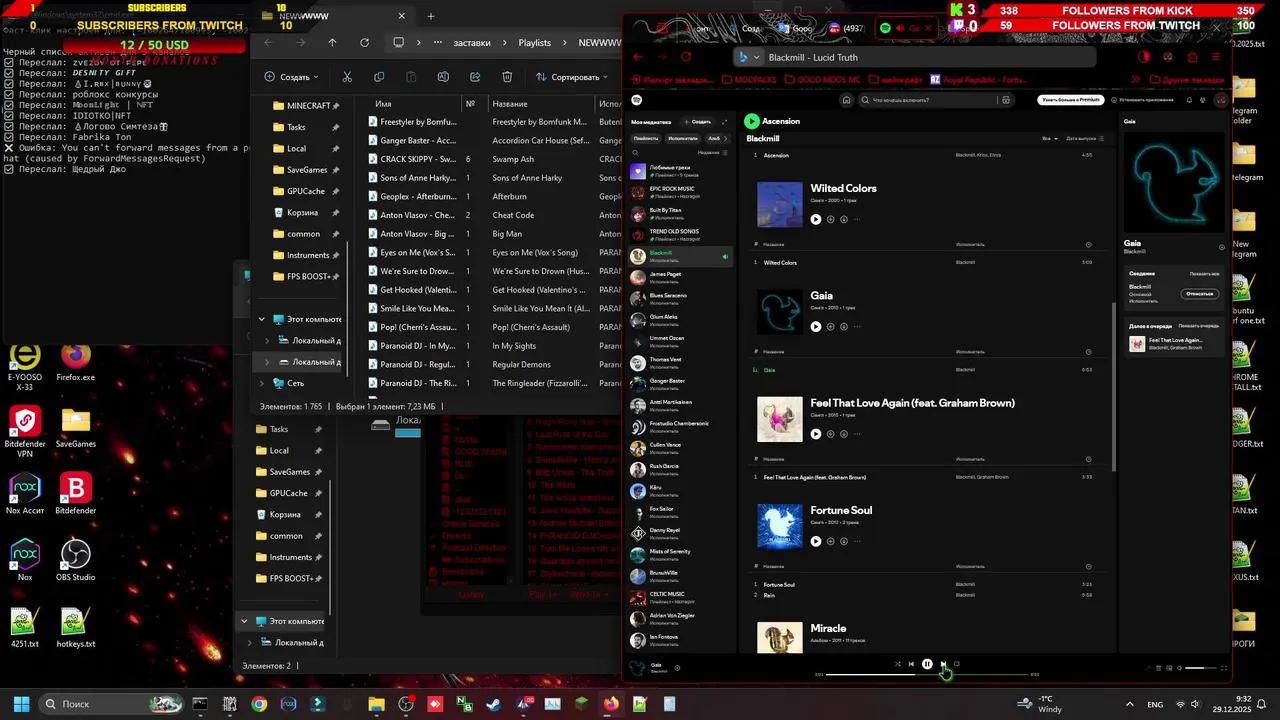Click Install app link in Spotify header

(1142, 100)
